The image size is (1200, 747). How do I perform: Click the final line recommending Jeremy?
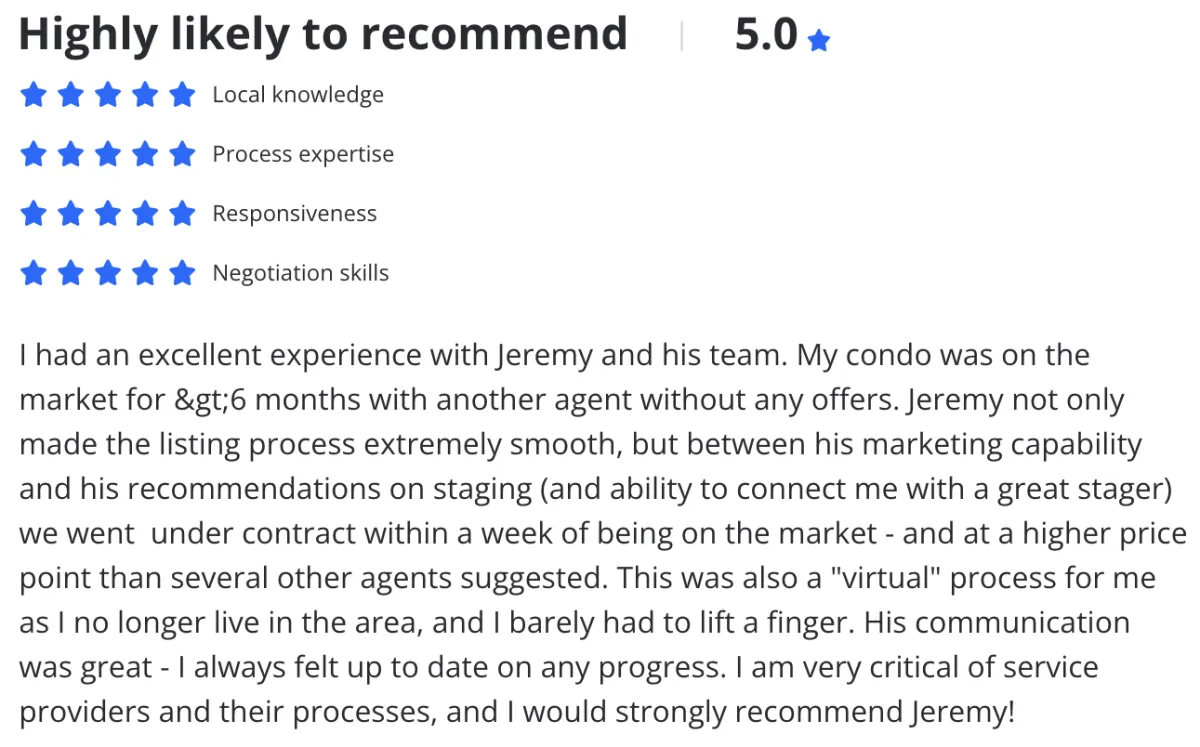point(517,712)
